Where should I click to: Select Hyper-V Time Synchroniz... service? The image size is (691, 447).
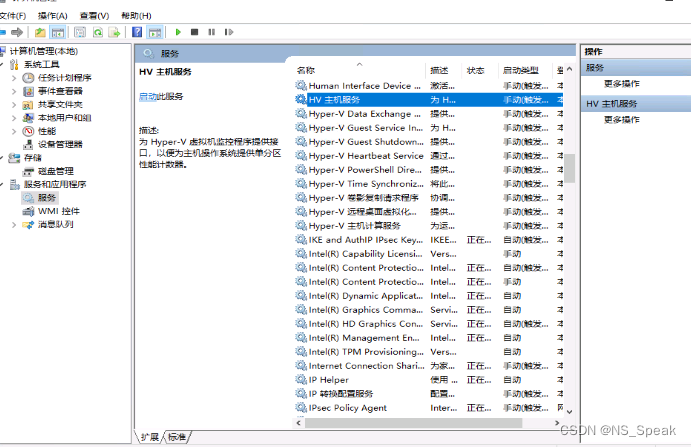click(x=429, y=184)
